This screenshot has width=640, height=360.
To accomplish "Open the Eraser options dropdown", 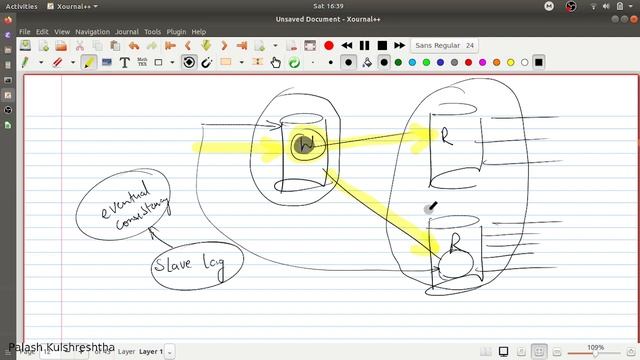I will pyautogui.click(x=73, y=62).
